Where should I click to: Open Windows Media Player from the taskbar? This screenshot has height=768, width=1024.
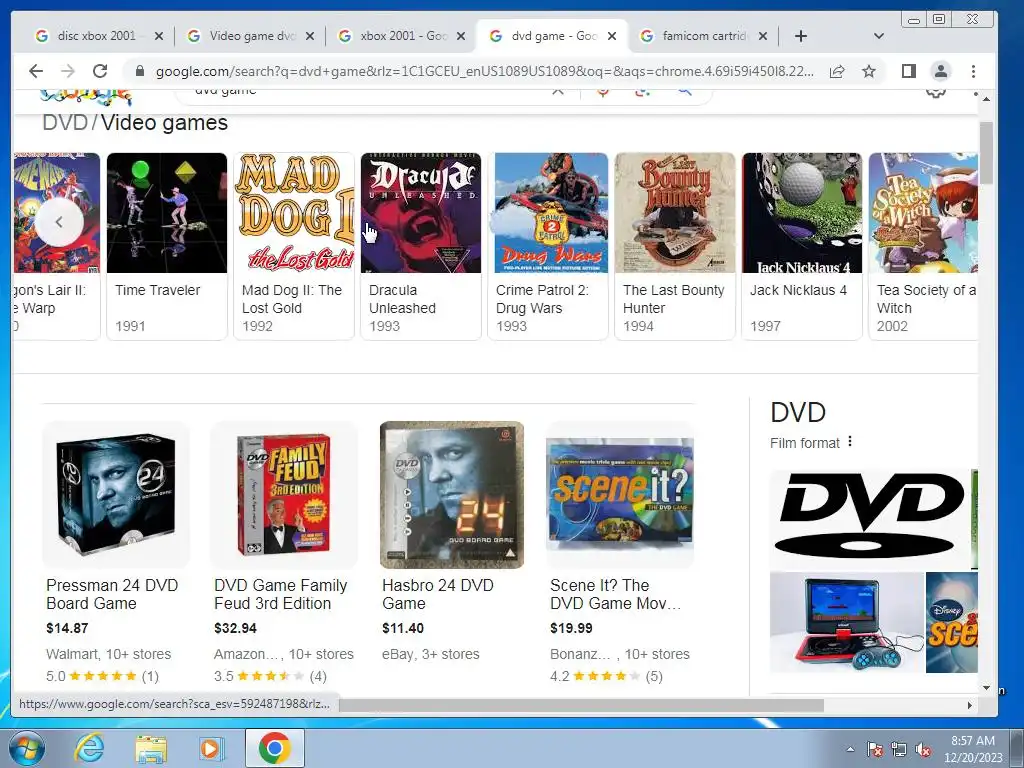click(212, 748)
